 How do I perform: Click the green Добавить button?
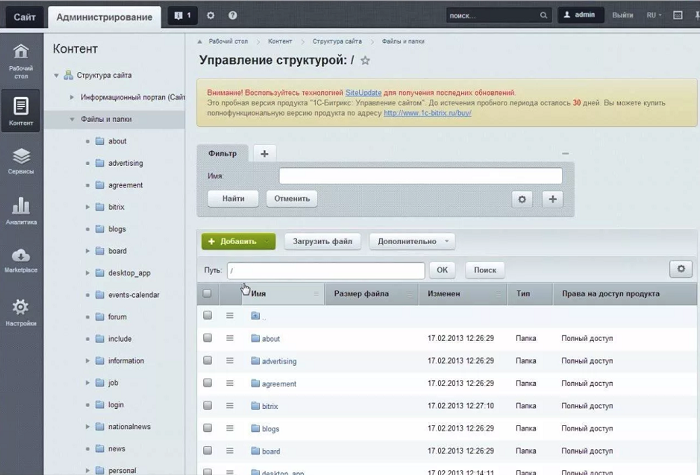point(238,242)
